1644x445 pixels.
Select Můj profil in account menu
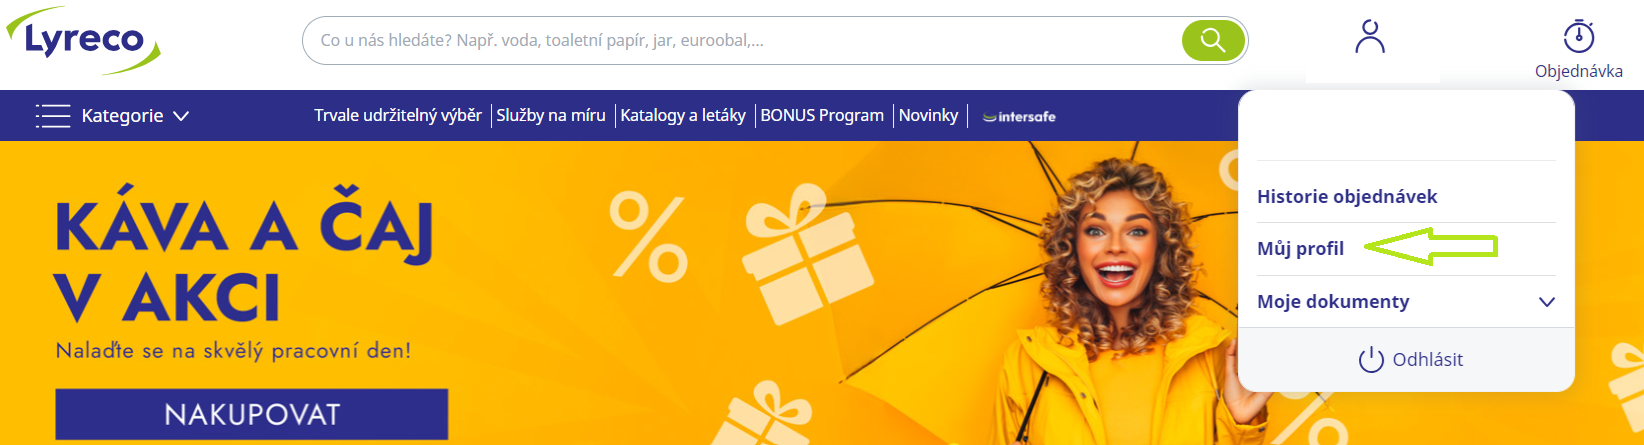pos(1300,249)
